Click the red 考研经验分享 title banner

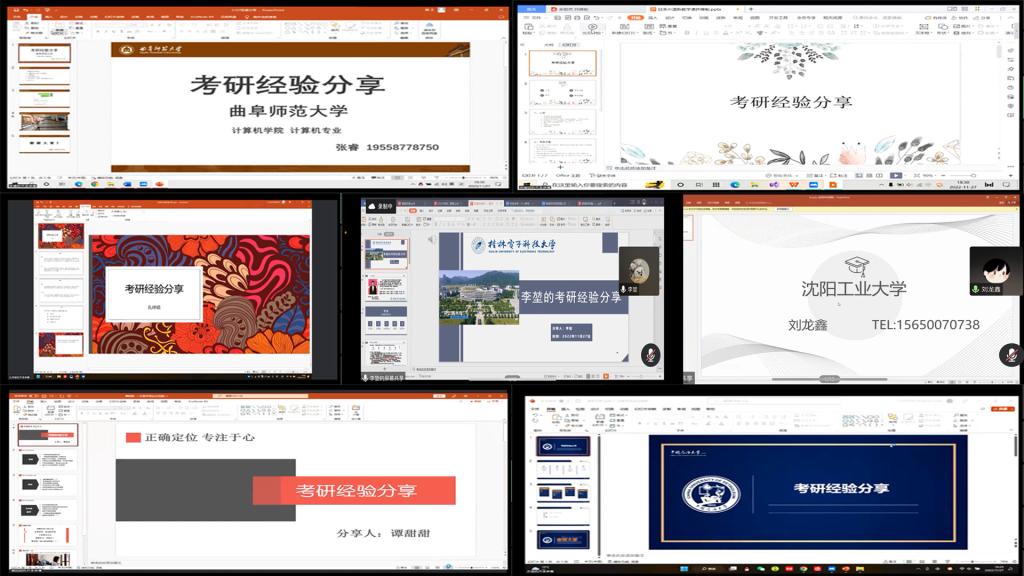[355, 491]
